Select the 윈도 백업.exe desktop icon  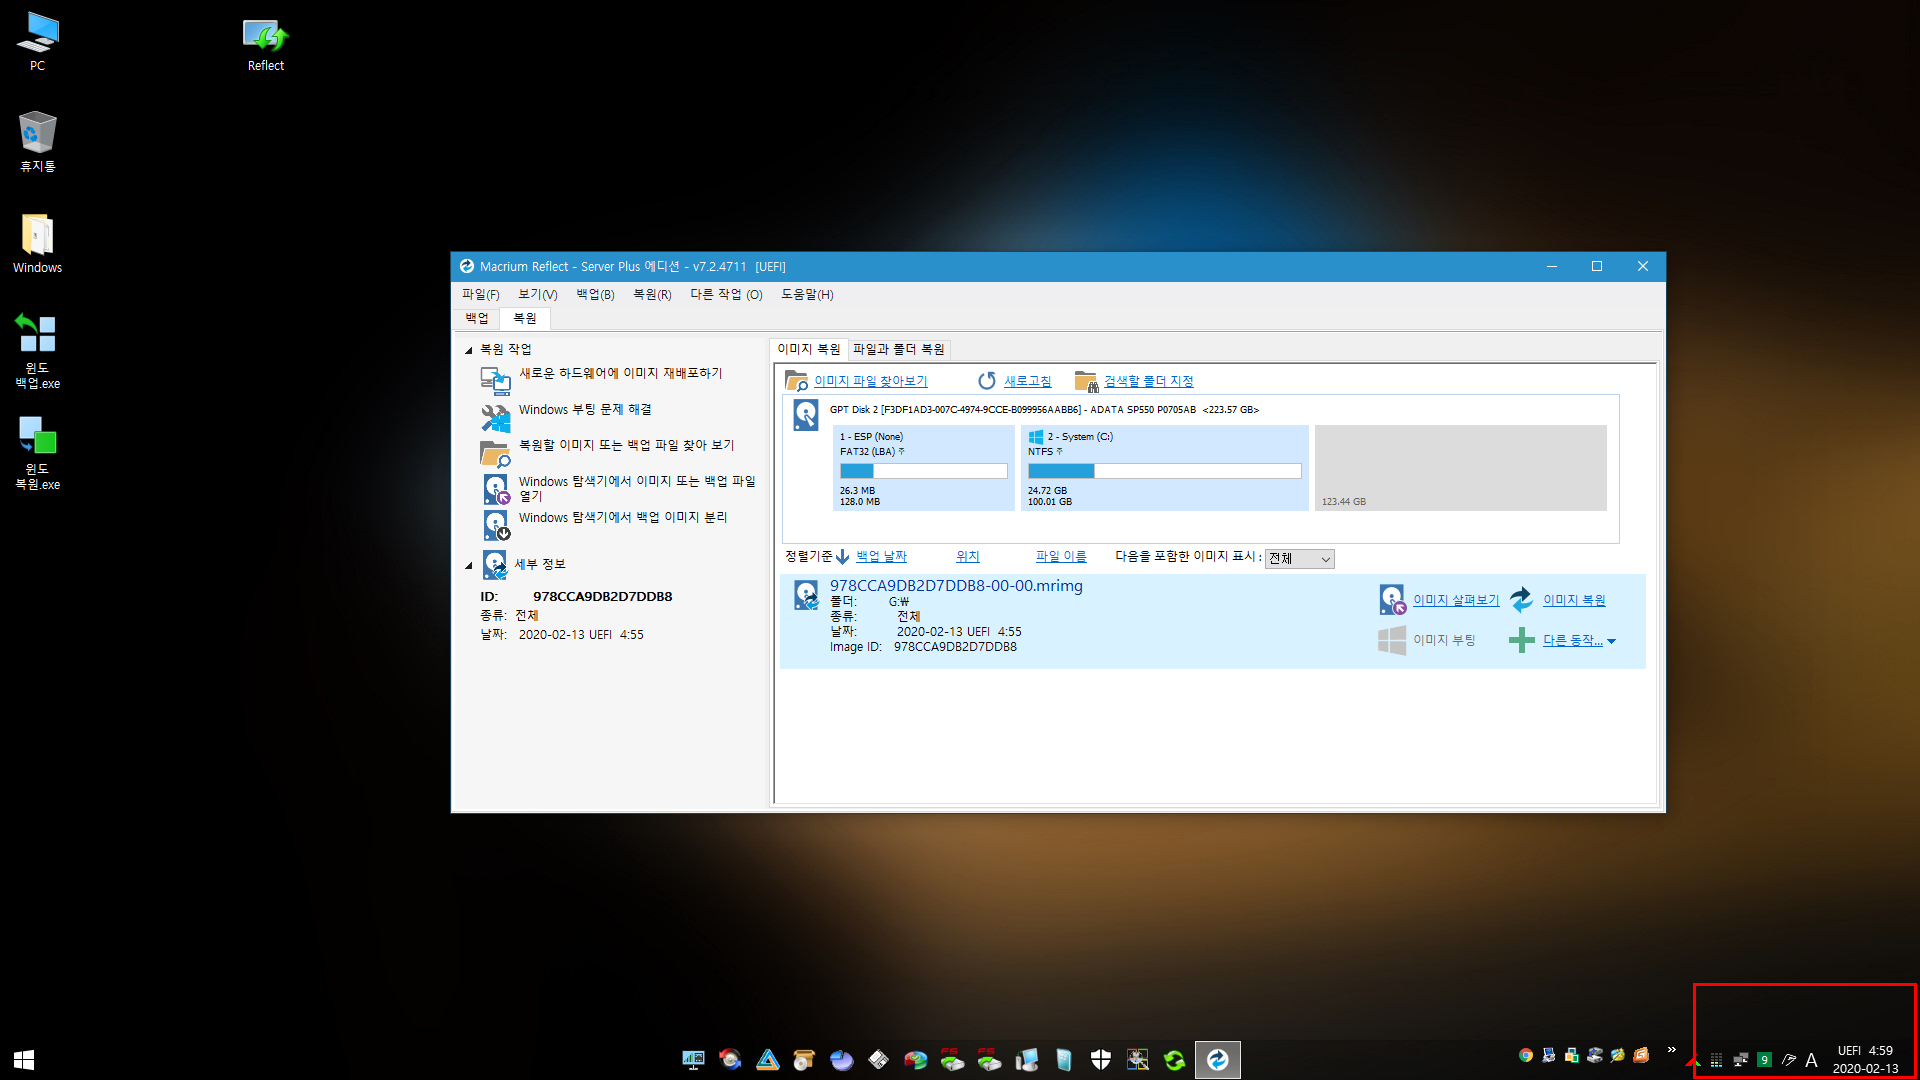click(37, 351)
